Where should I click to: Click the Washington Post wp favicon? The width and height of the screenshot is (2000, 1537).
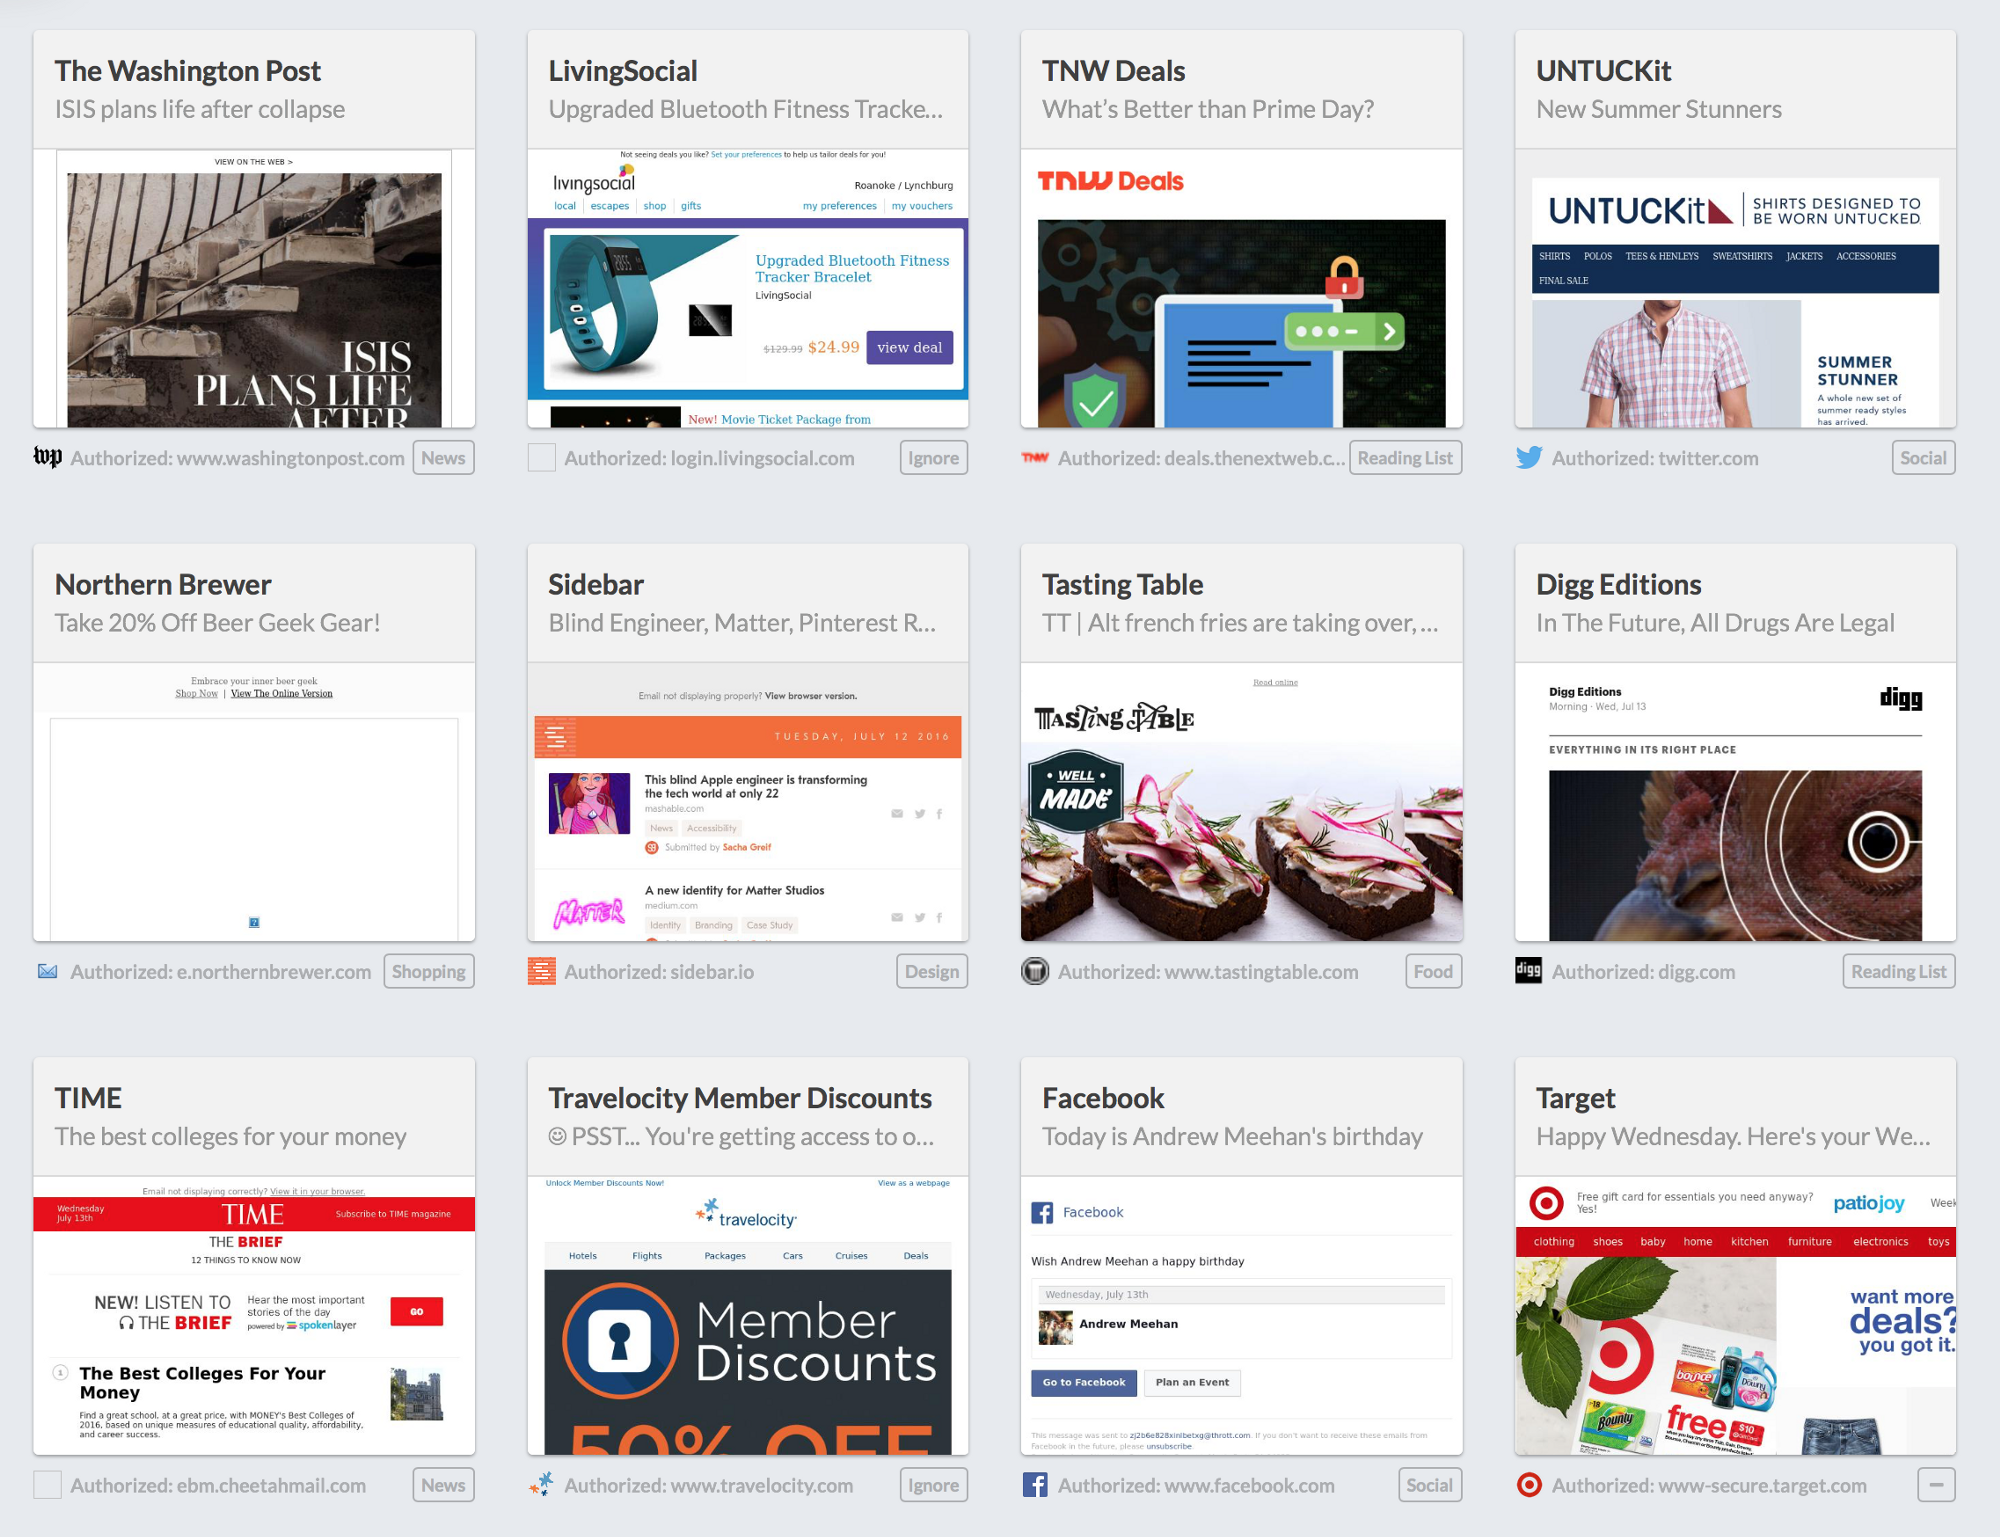pyautogui.click(x=47, y=457)
